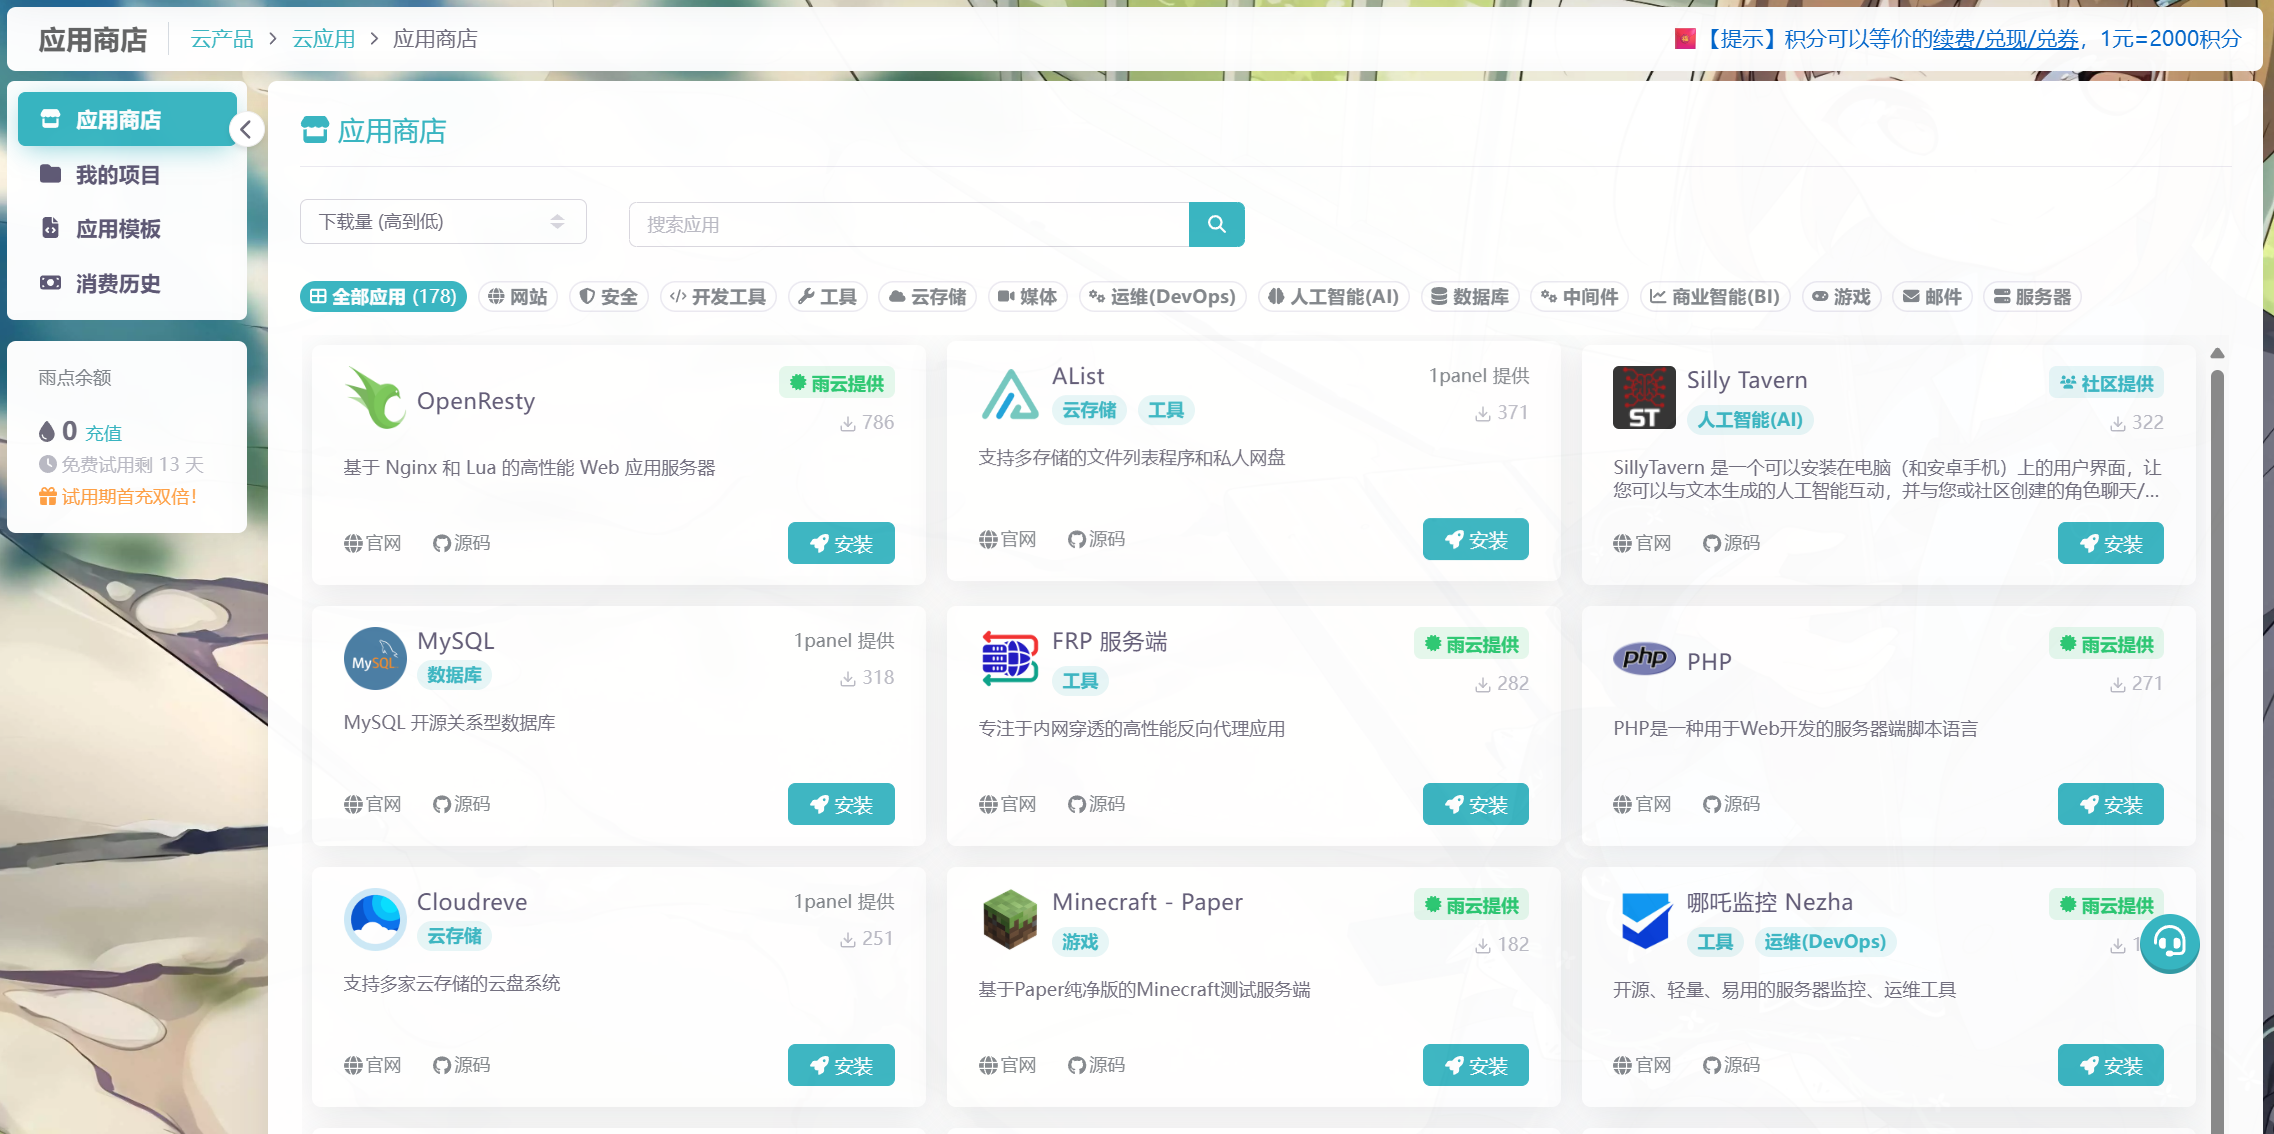The width and height of the screenshot is (2274, 1134).
Task: Click the search magnifier button
Action: click(1216, 224)
